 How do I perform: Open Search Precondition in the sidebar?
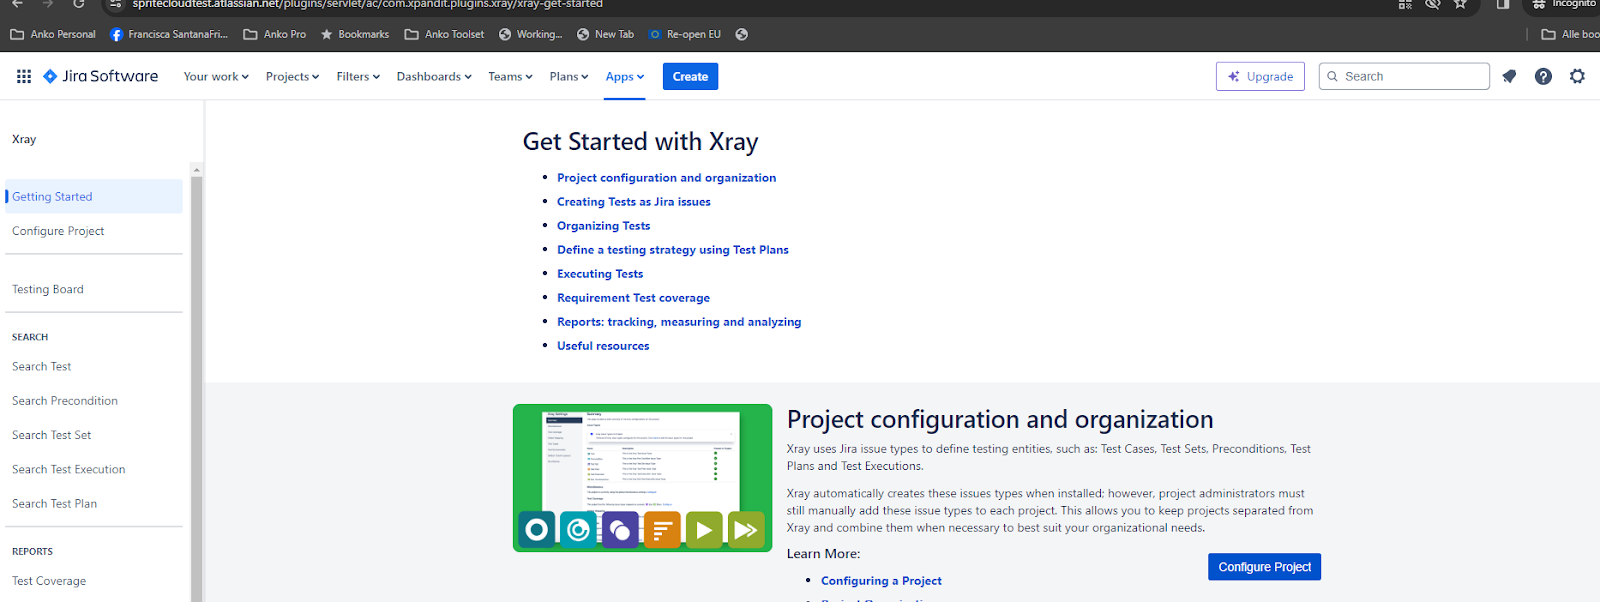click(x=65, y=401)
